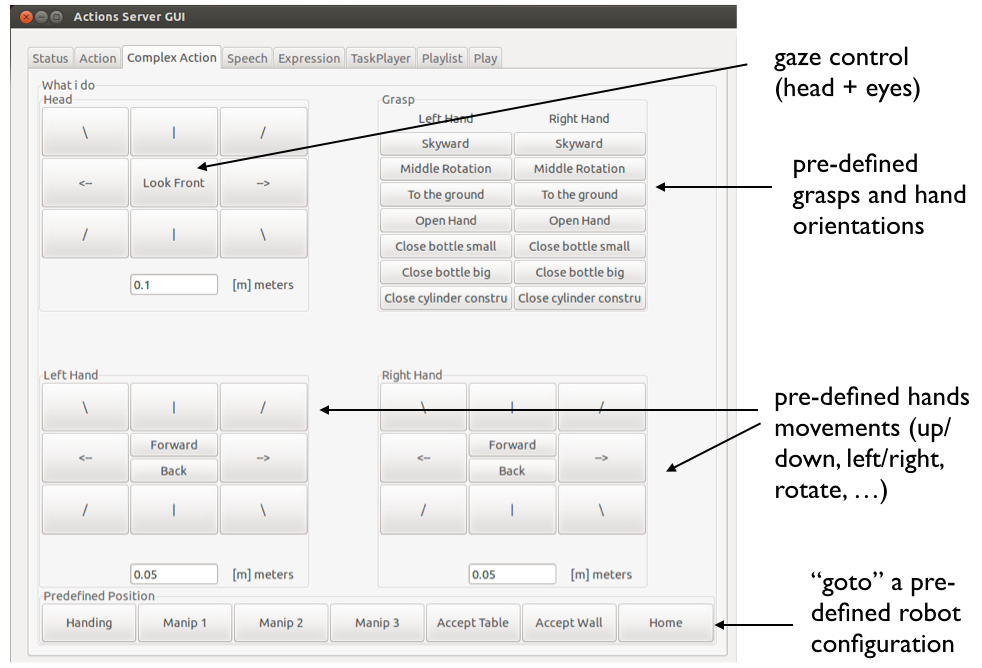Set Left Hand to Middle Rotation
Viewport: 982px width, 668px height.
click(445, 169)
